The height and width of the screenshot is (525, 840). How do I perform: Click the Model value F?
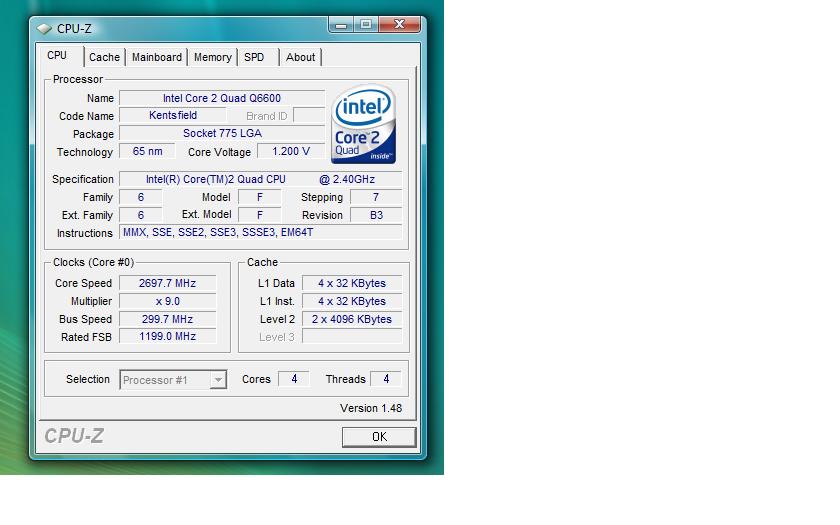pyautogui.click(x=260, y=197)
